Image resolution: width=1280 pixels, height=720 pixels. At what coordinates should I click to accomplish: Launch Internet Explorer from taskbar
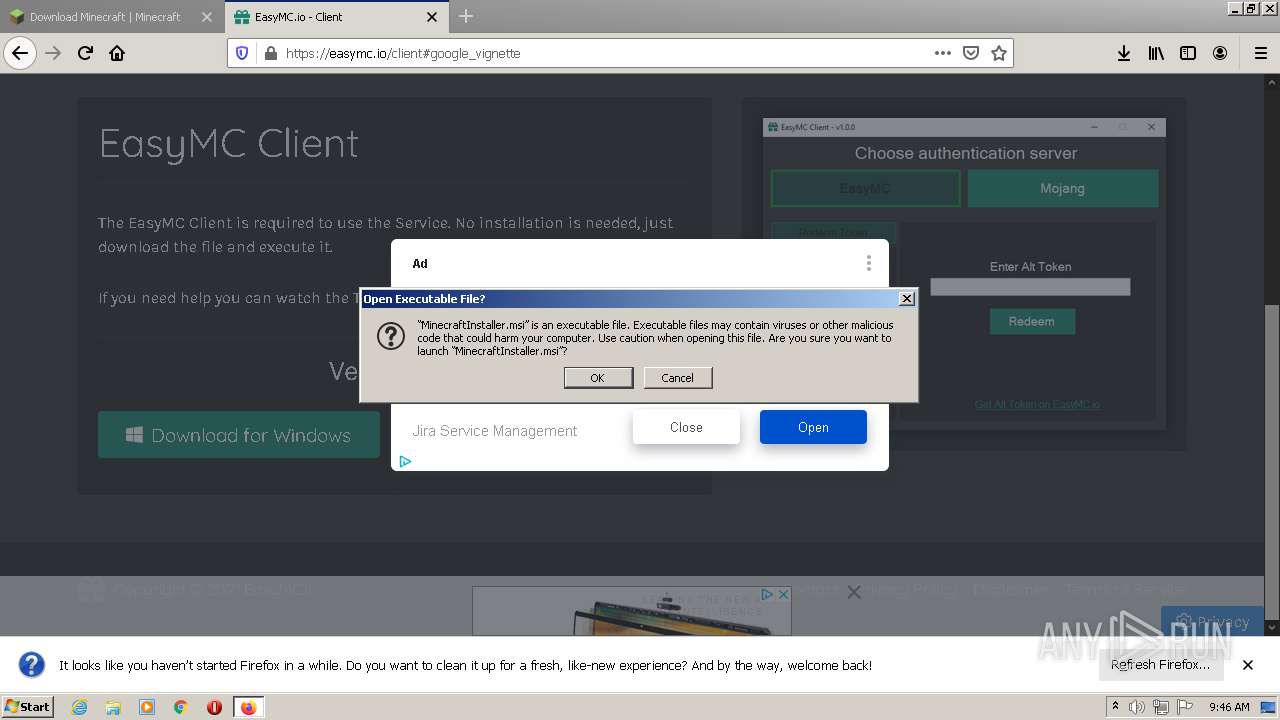(79, 707)
